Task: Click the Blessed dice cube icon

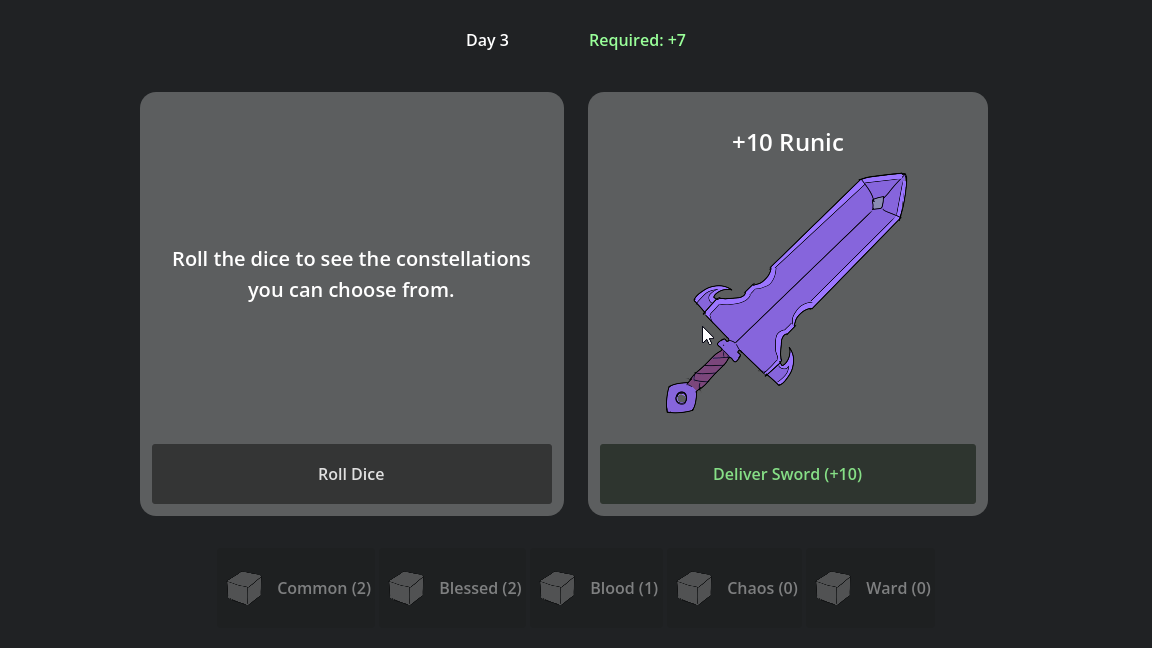Action: 406,588
